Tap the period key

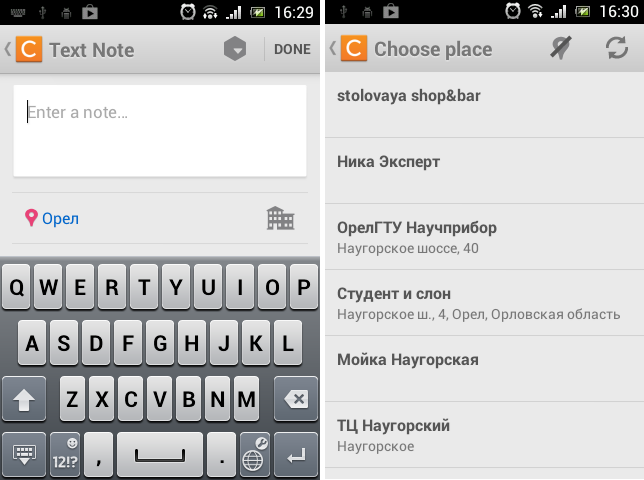[221, 455]
